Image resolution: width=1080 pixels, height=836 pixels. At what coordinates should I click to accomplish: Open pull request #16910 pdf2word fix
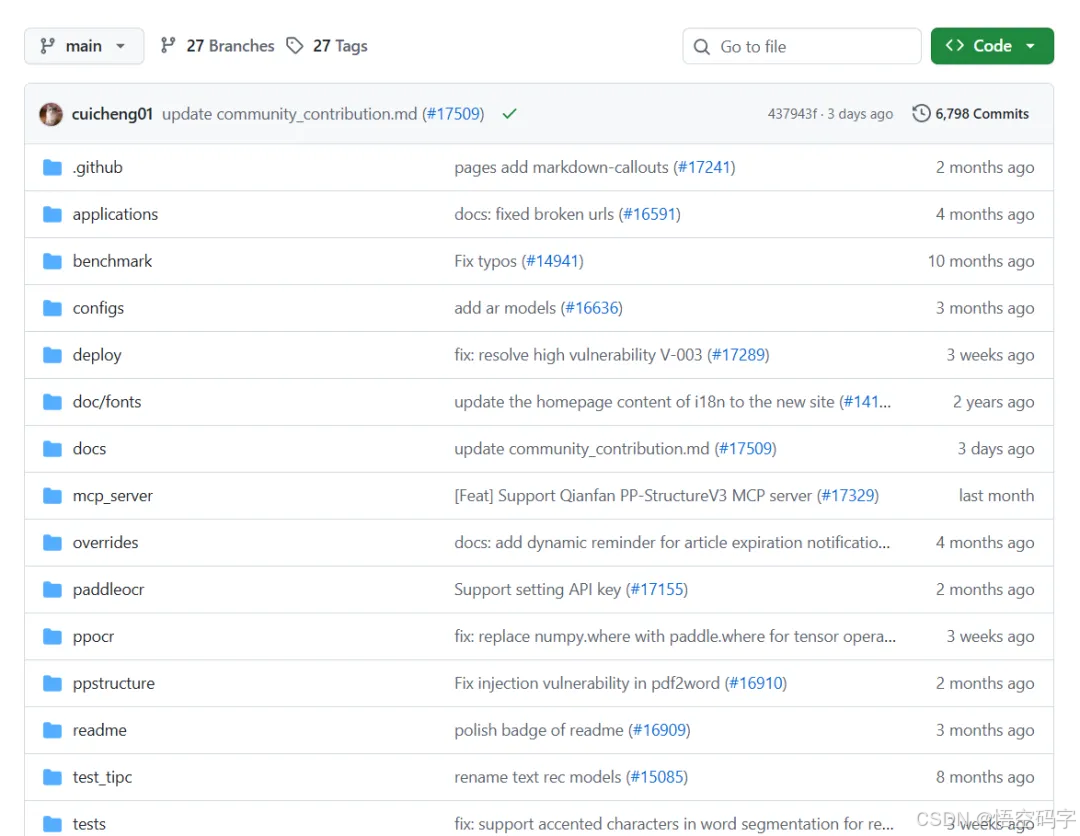(756, 683)
